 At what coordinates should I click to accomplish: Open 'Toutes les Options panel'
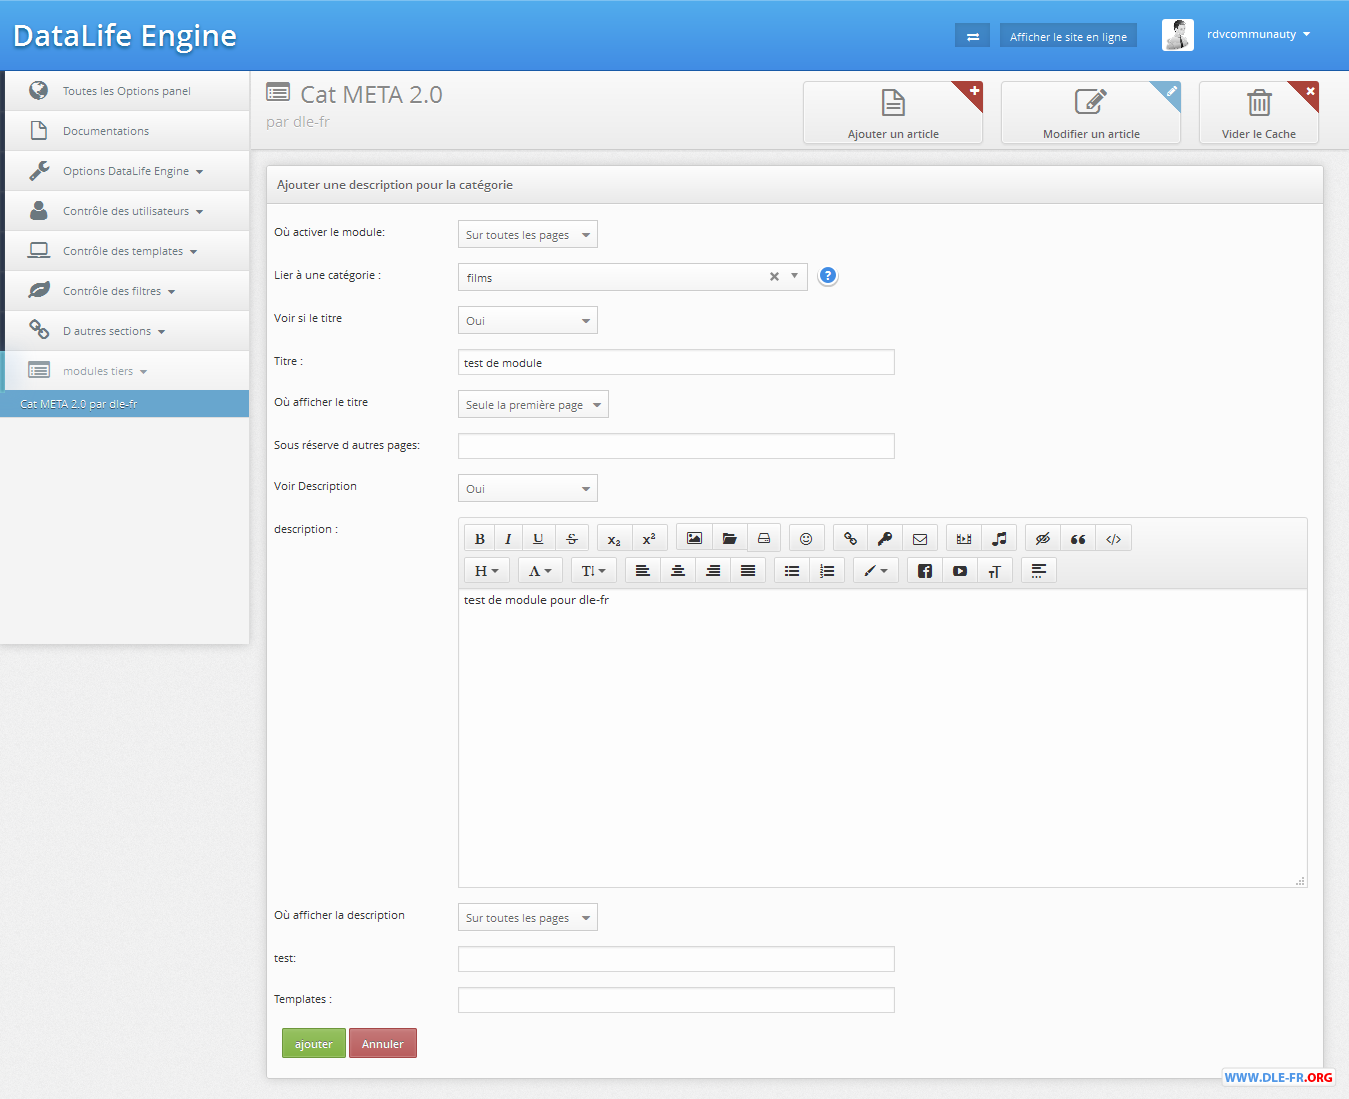tap(125, 91)
